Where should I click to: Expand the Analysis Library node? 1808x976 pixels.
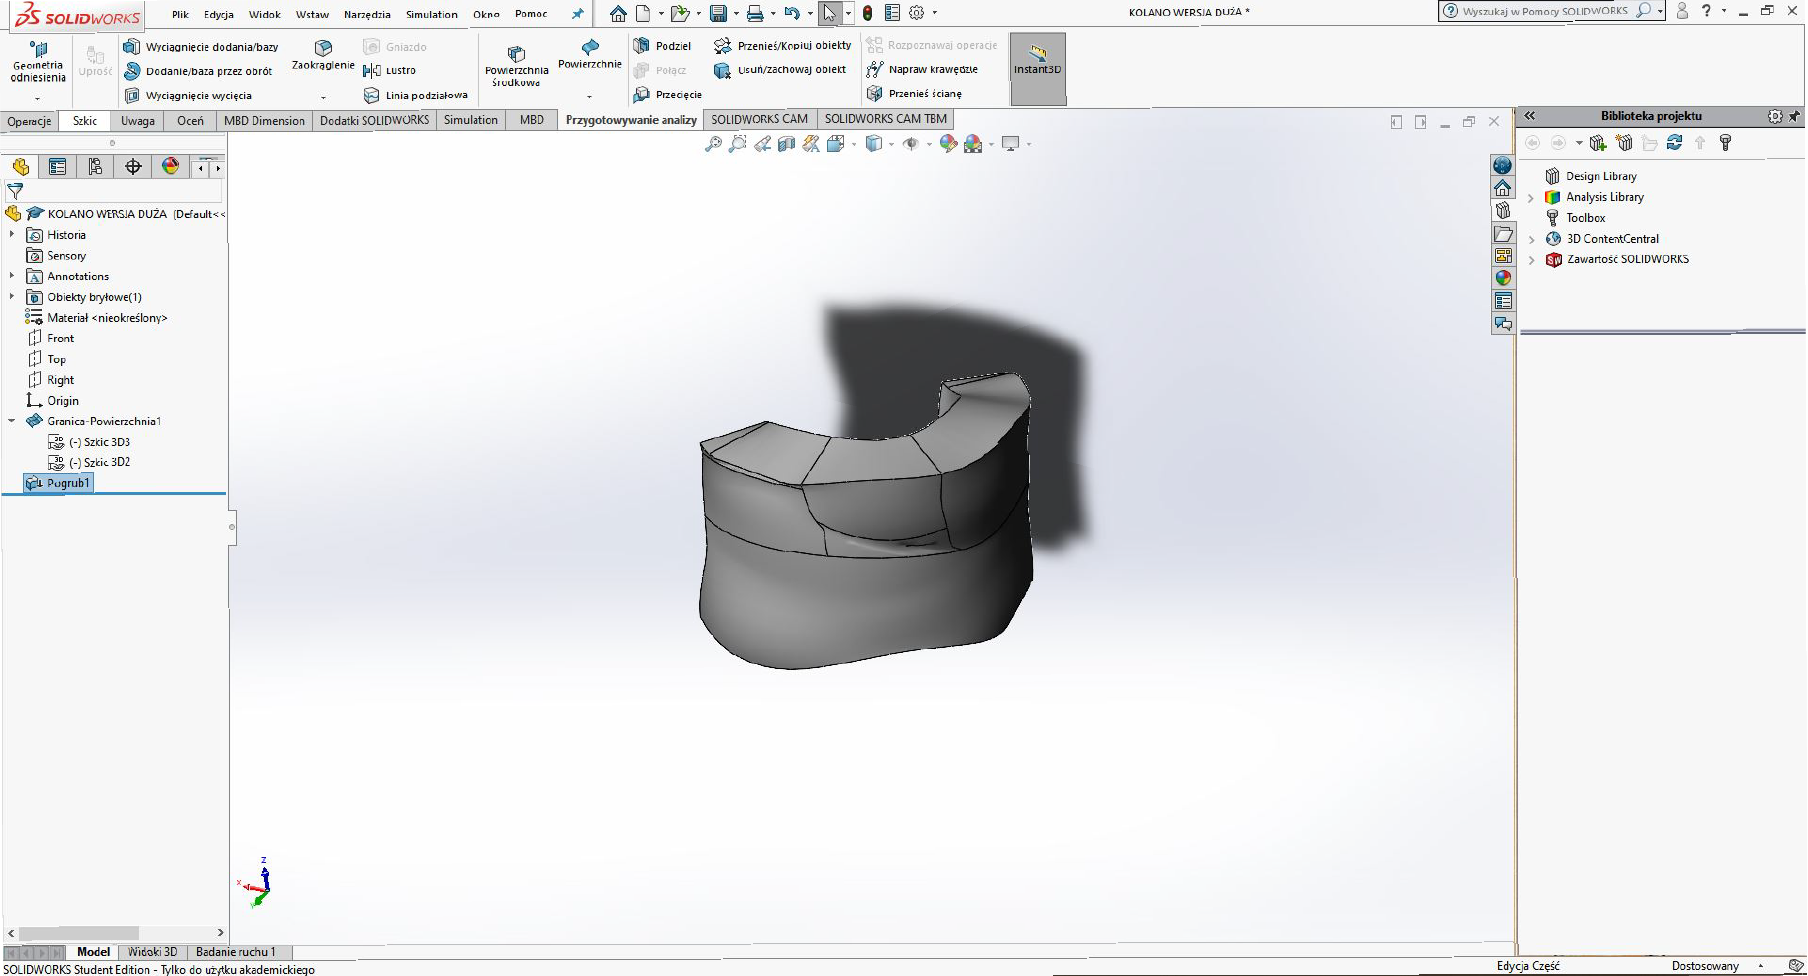pyautogui.click(x=1531, y=198)
